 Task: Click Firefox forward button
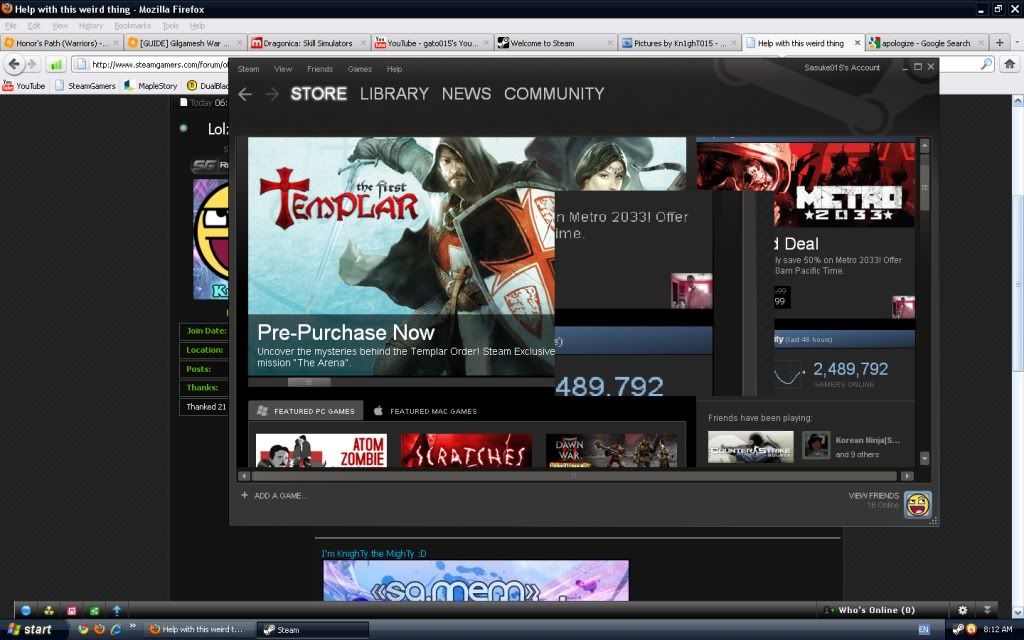31,64
